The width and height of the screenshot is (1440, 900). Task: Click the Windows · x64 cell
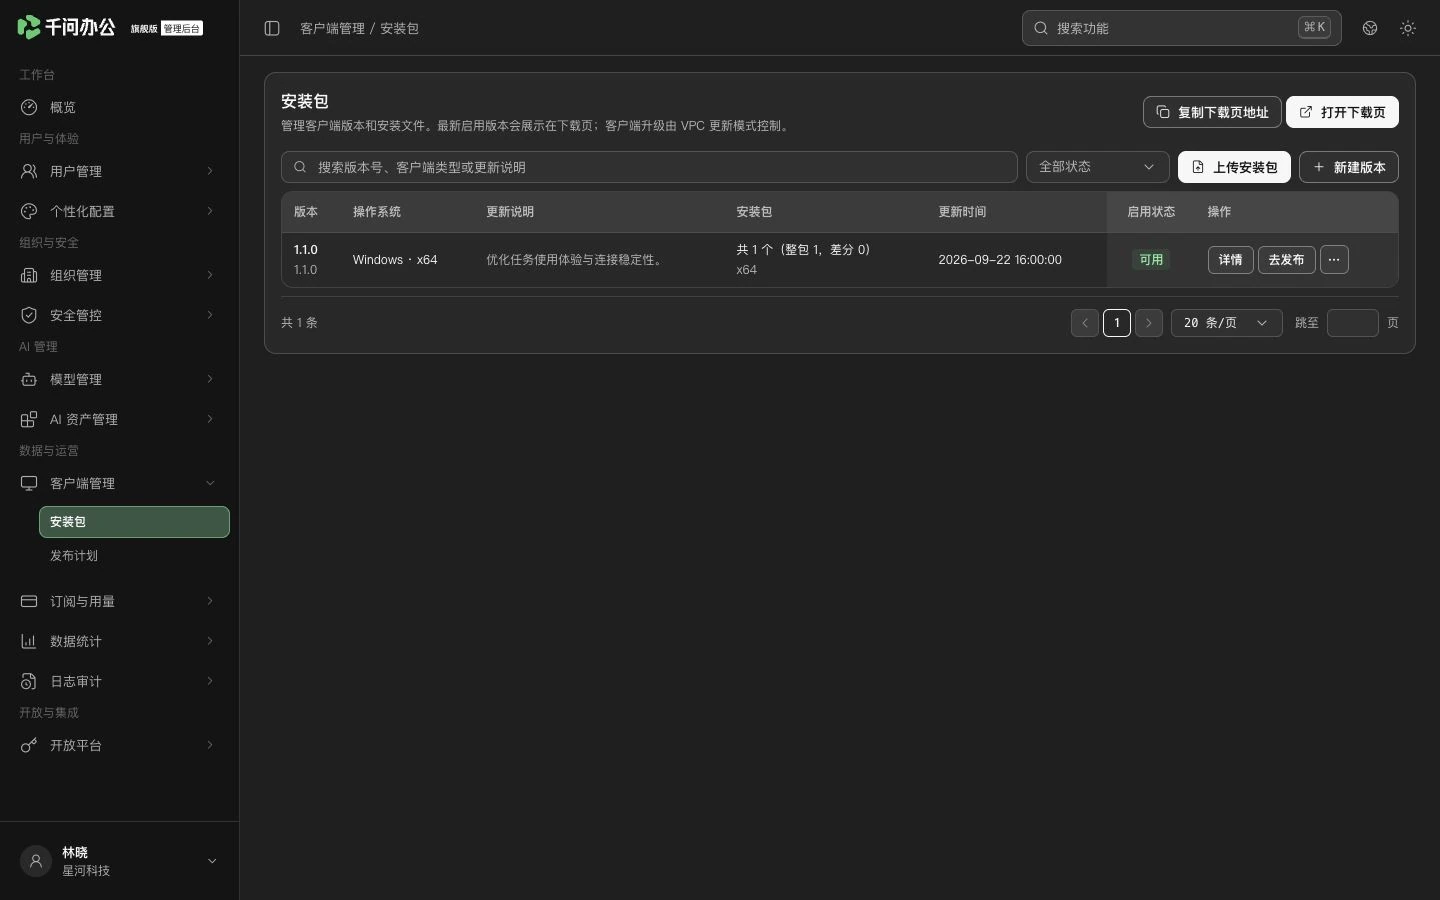coord(395,260)
